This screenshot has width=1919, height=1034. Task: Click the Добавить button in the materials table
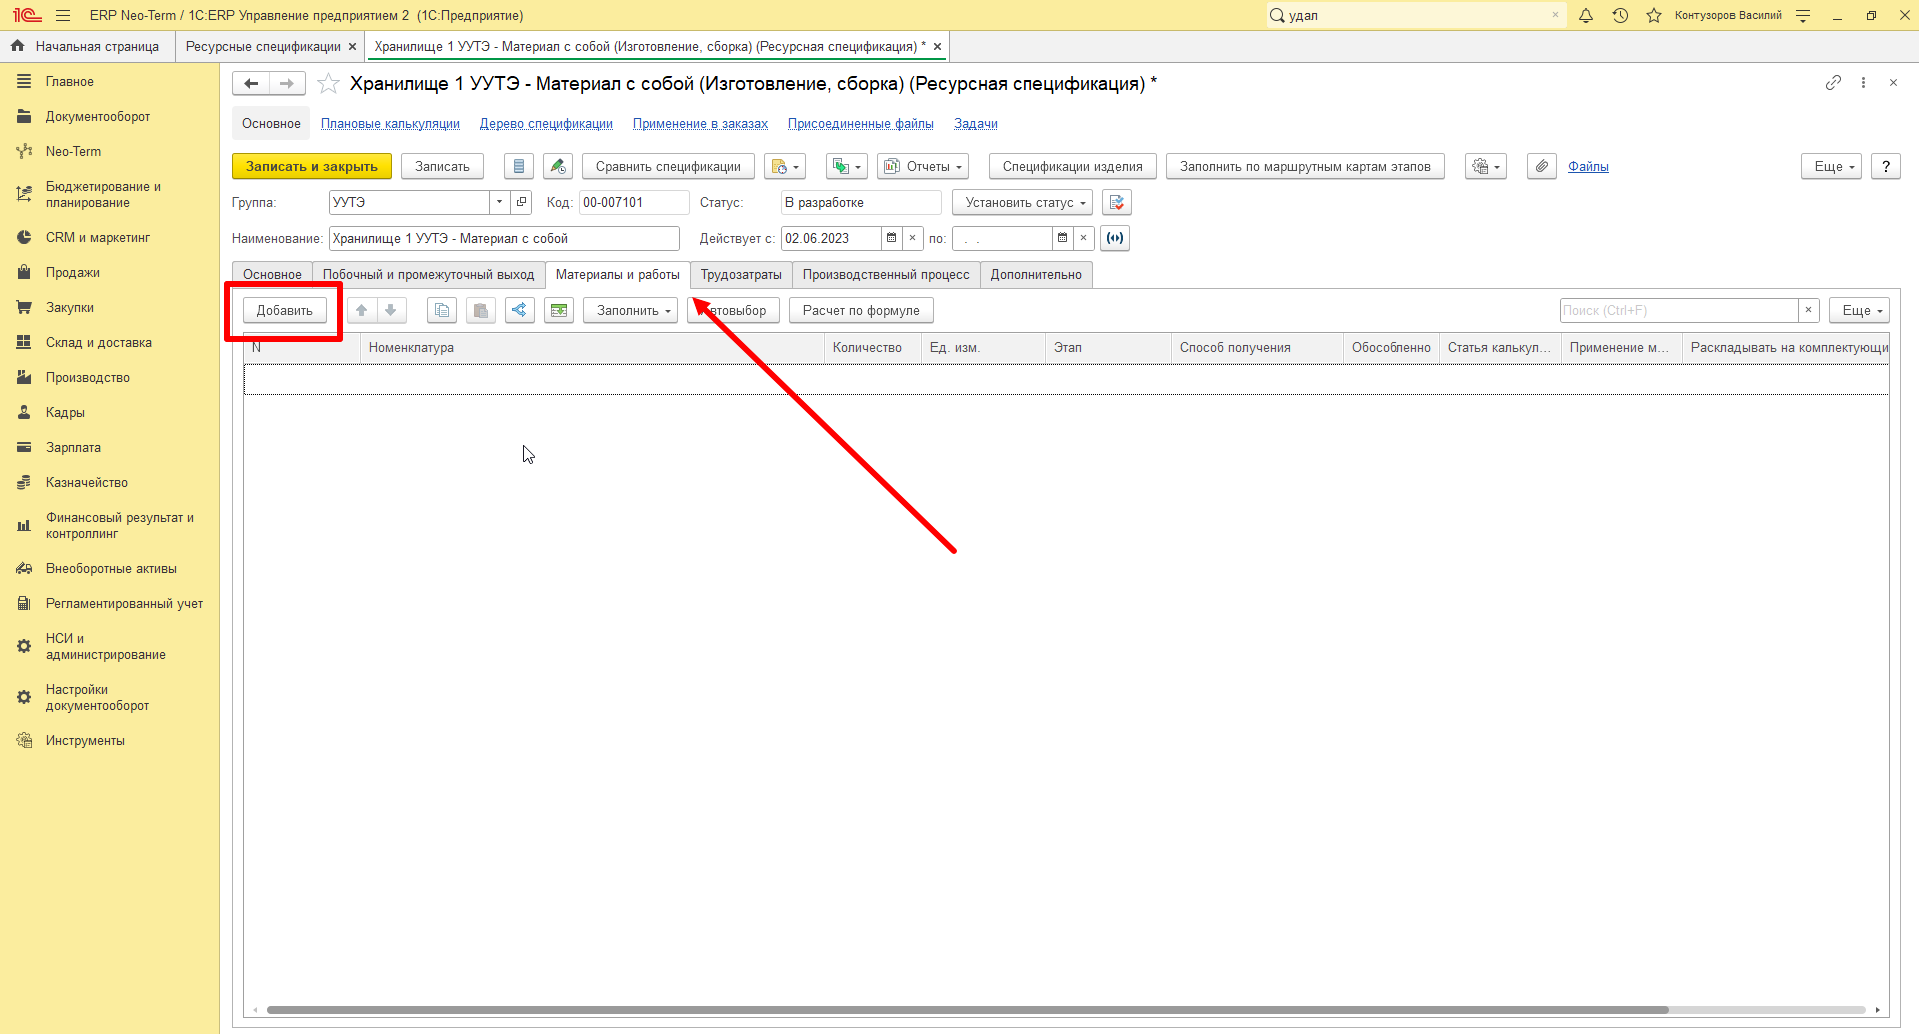click(285, 310)
